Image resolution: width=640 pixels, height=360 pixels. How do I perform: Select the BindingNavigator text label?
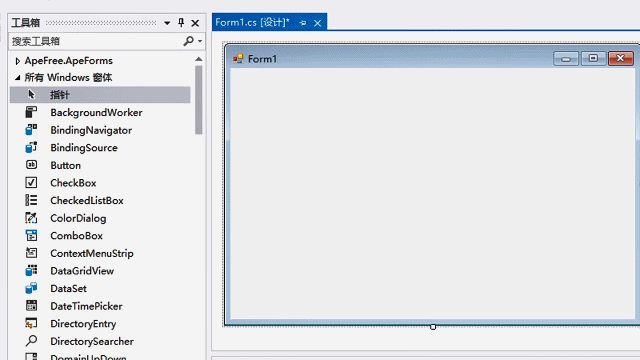click(91, 130)
